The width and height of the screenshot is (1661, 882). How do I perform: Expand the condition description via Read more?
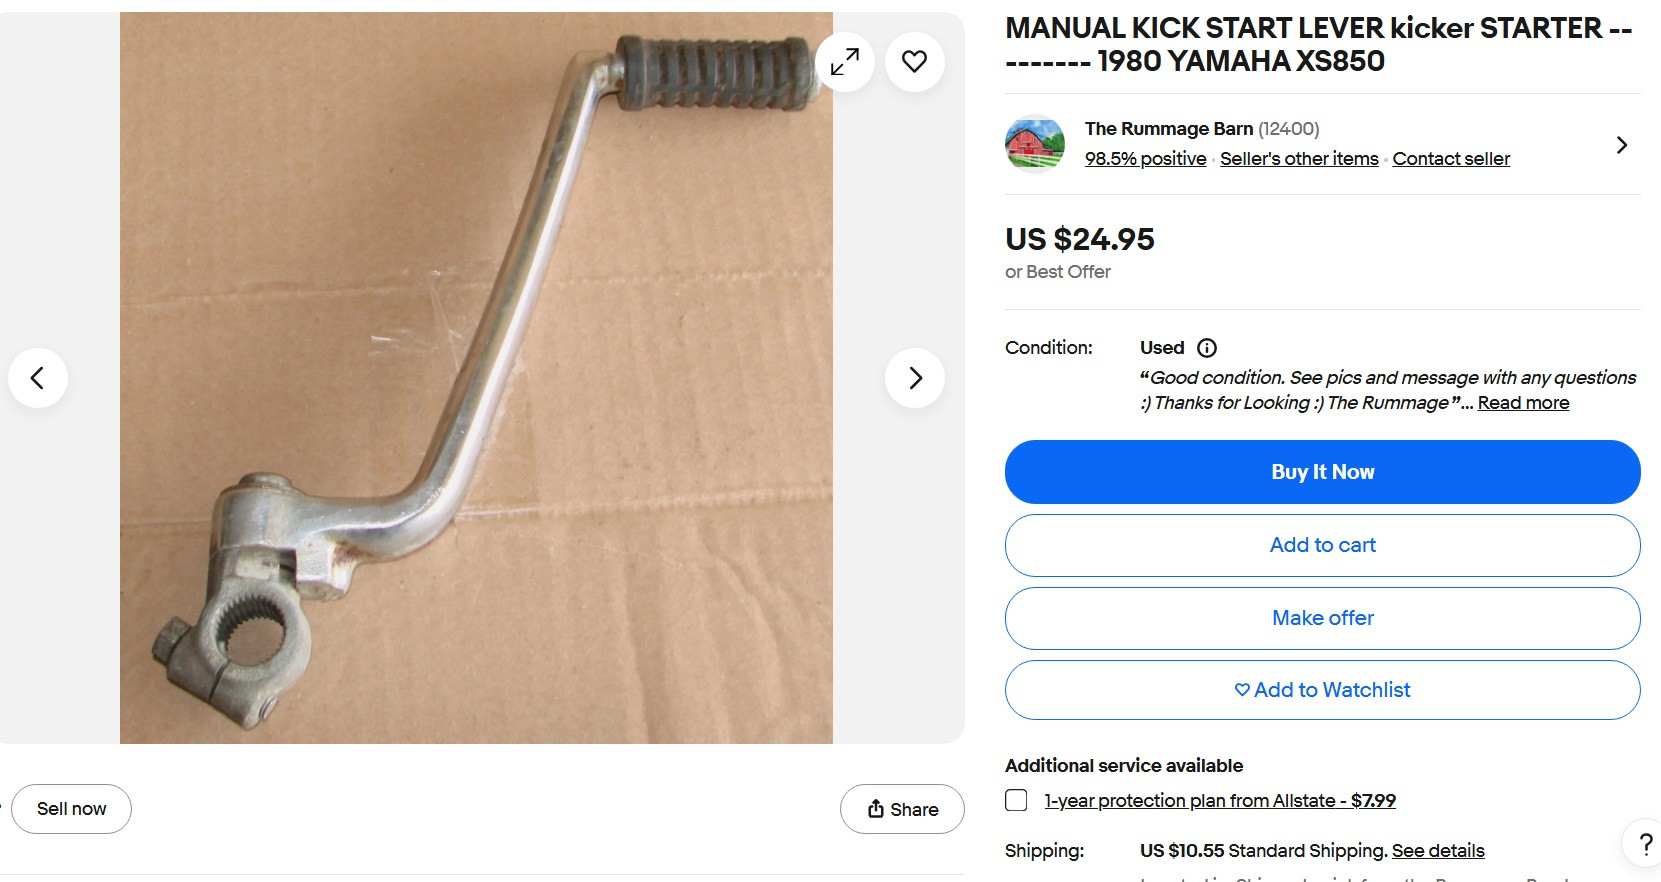tap(1522, 403)
